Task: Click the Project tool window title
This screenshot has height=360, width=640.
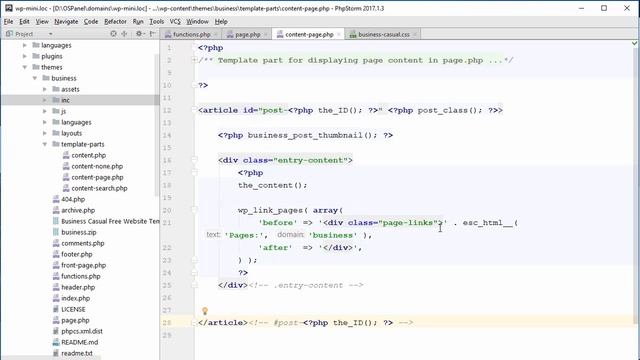Action: click(x=24, y=34)
